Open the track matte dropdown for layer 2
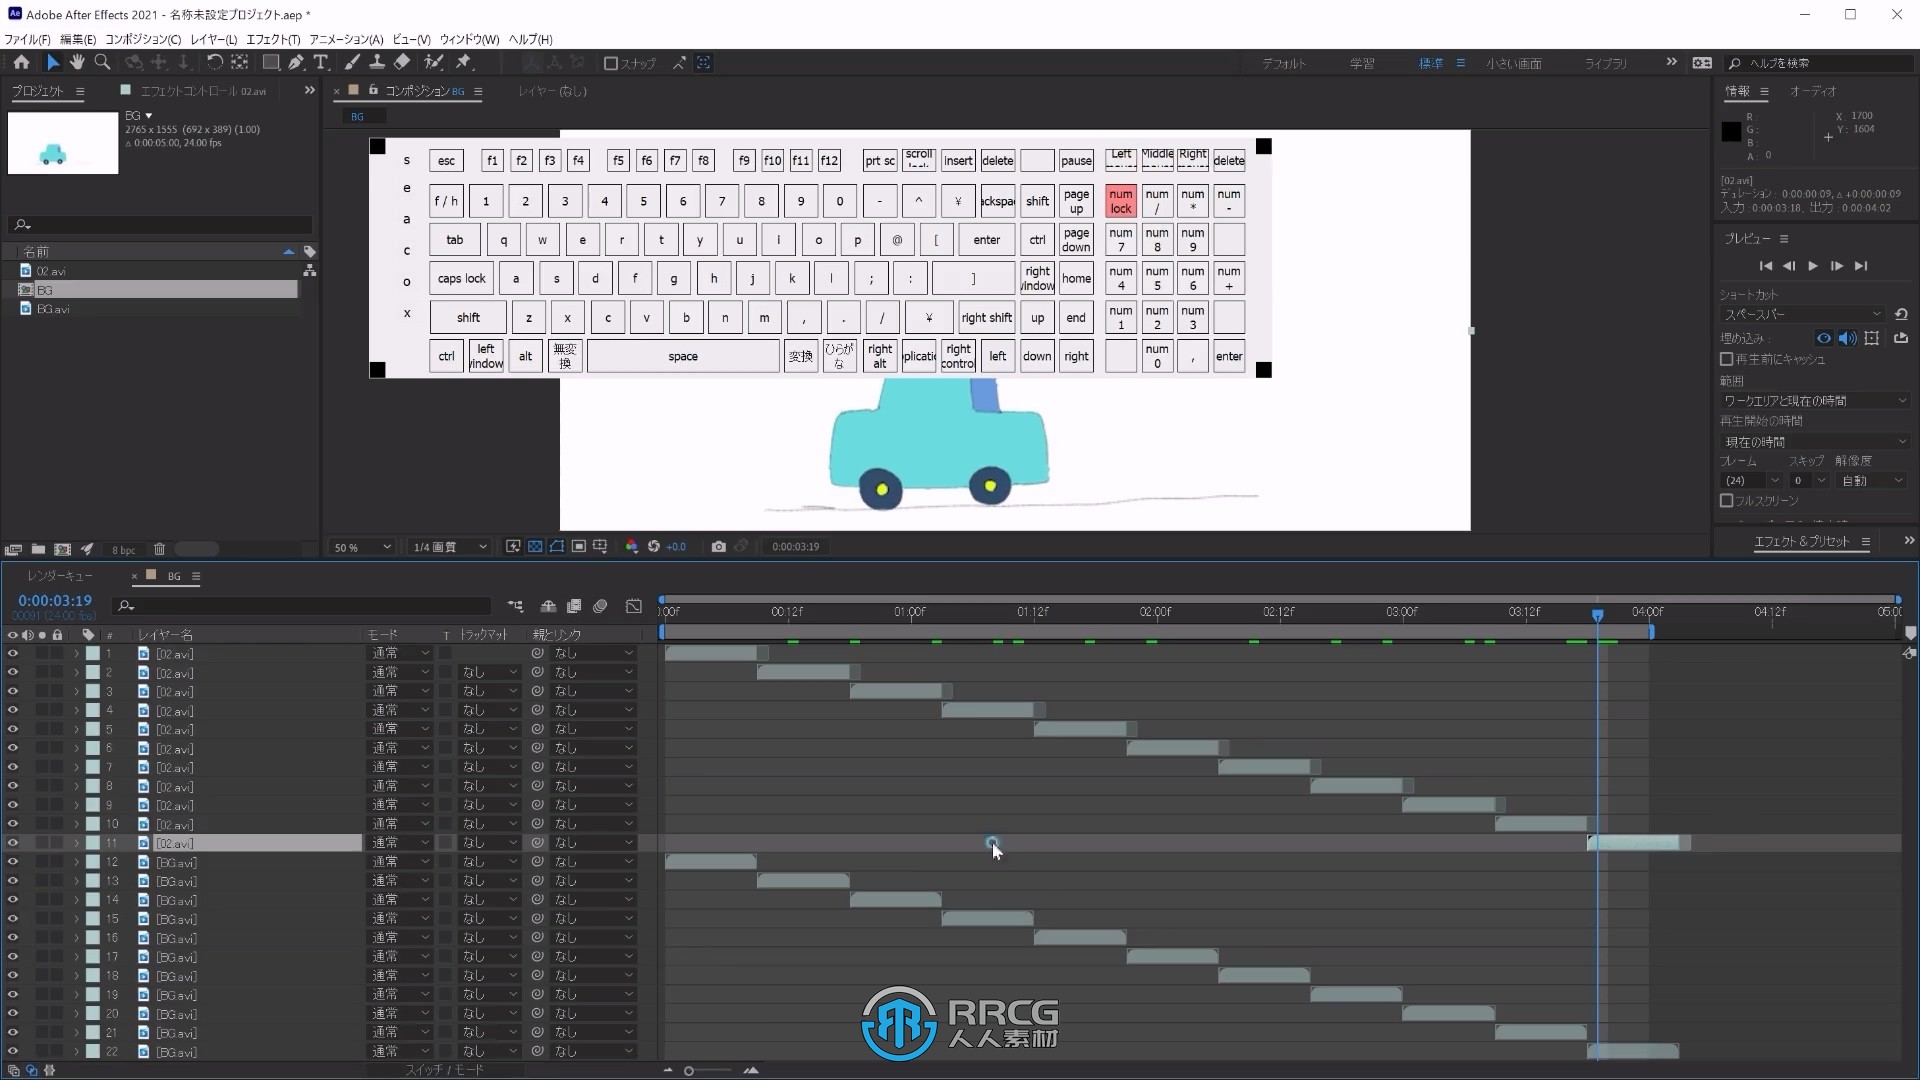Screen dimensions: 1920x1080 coord(490,672)
